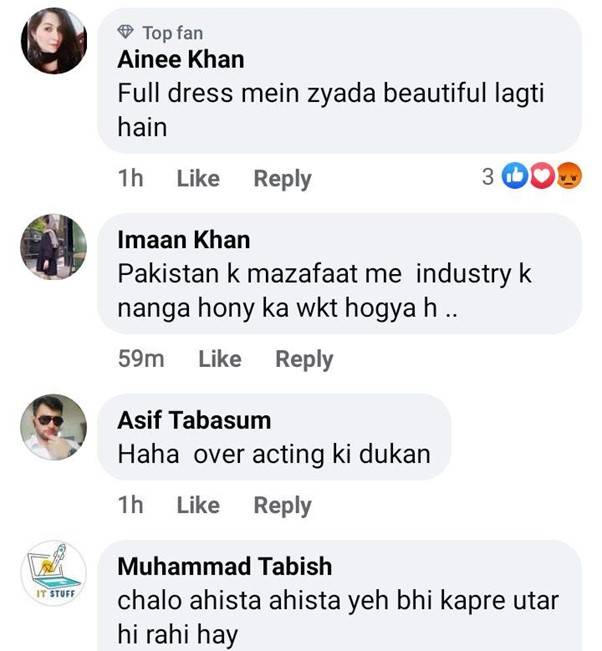
Task: Open Imaan Khan's profile name link
Action: pos(184,240)
